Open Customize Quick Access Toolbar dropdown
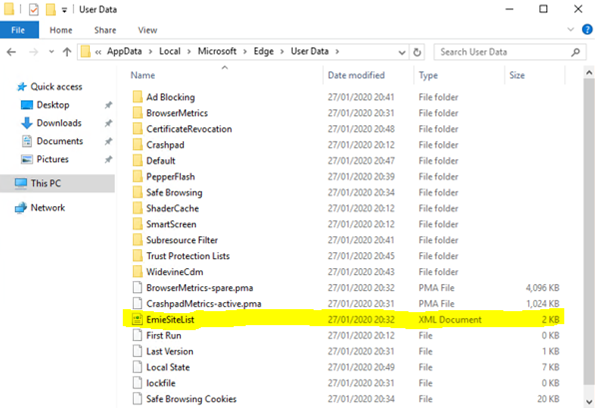The image size is (595, 408). (x=64, y=10)
